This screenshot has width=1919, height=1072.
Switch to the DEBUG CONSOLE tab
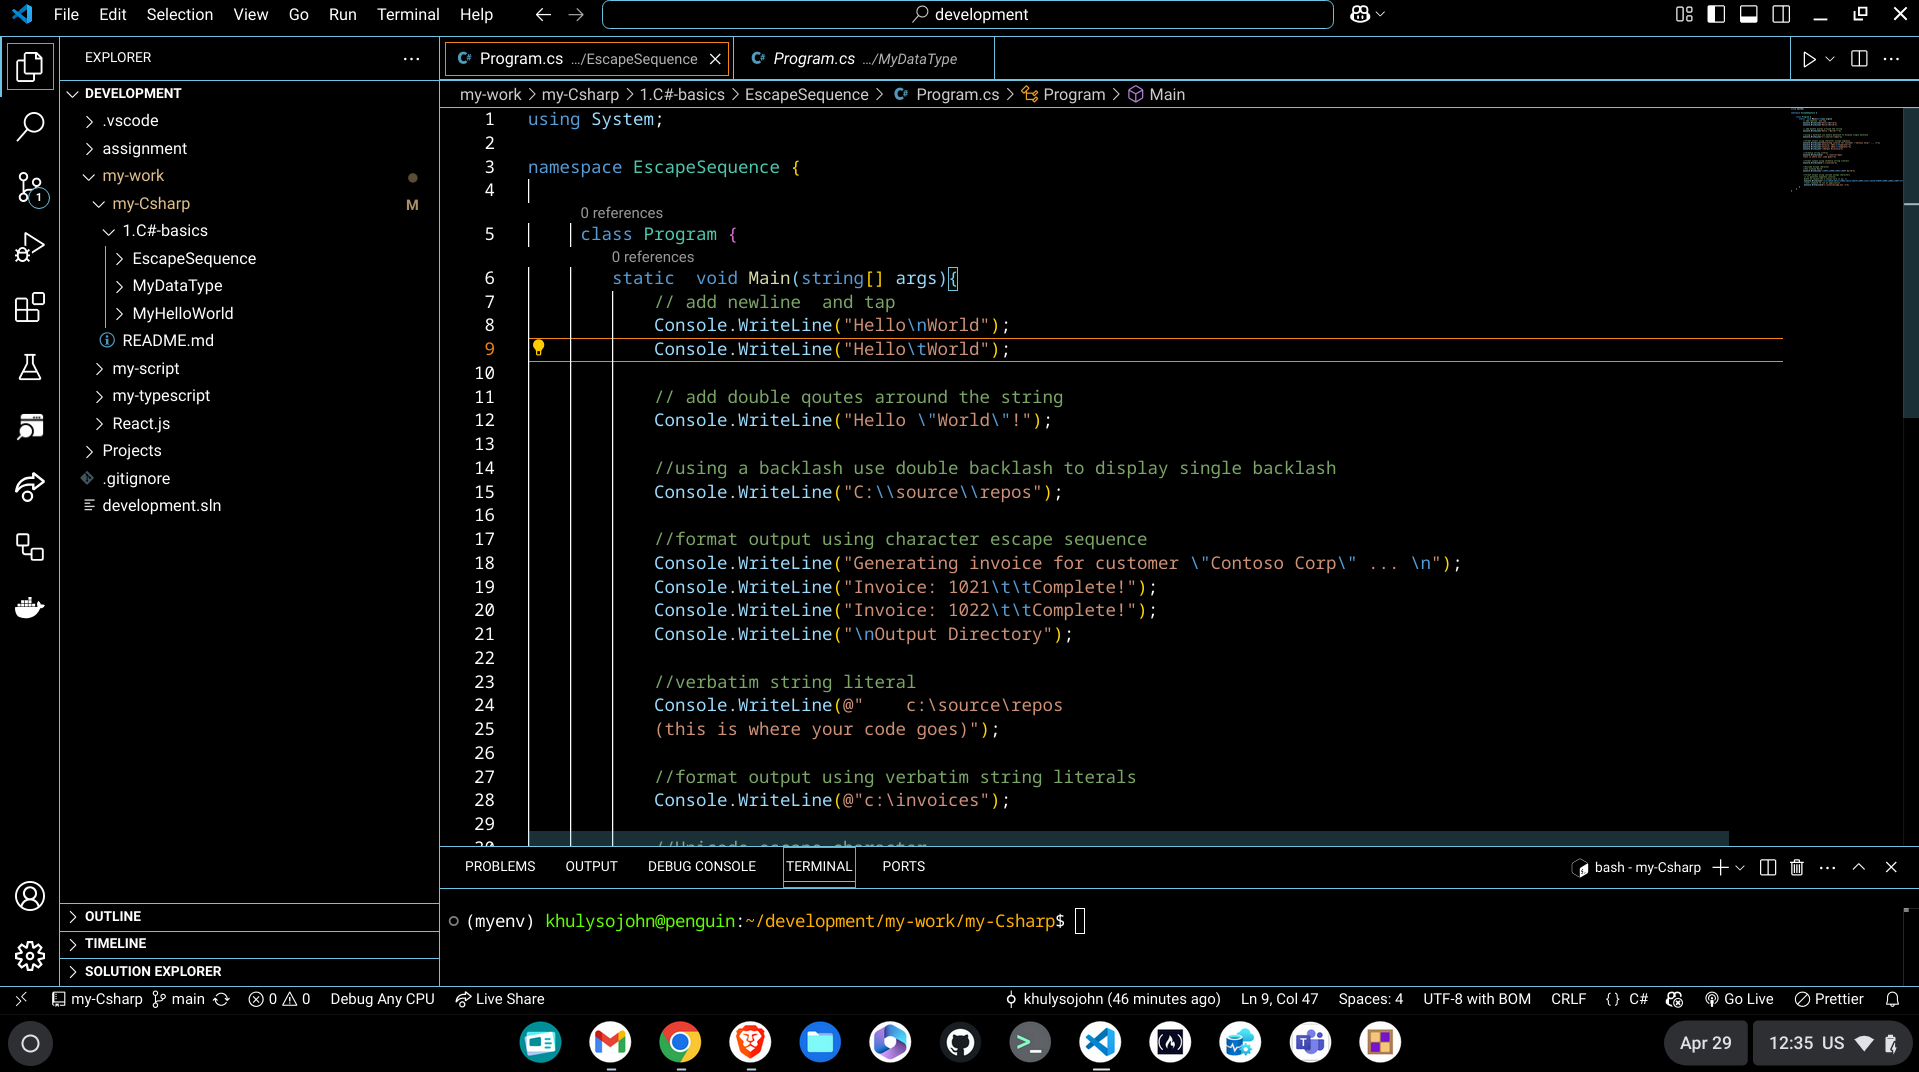(702, 866)
